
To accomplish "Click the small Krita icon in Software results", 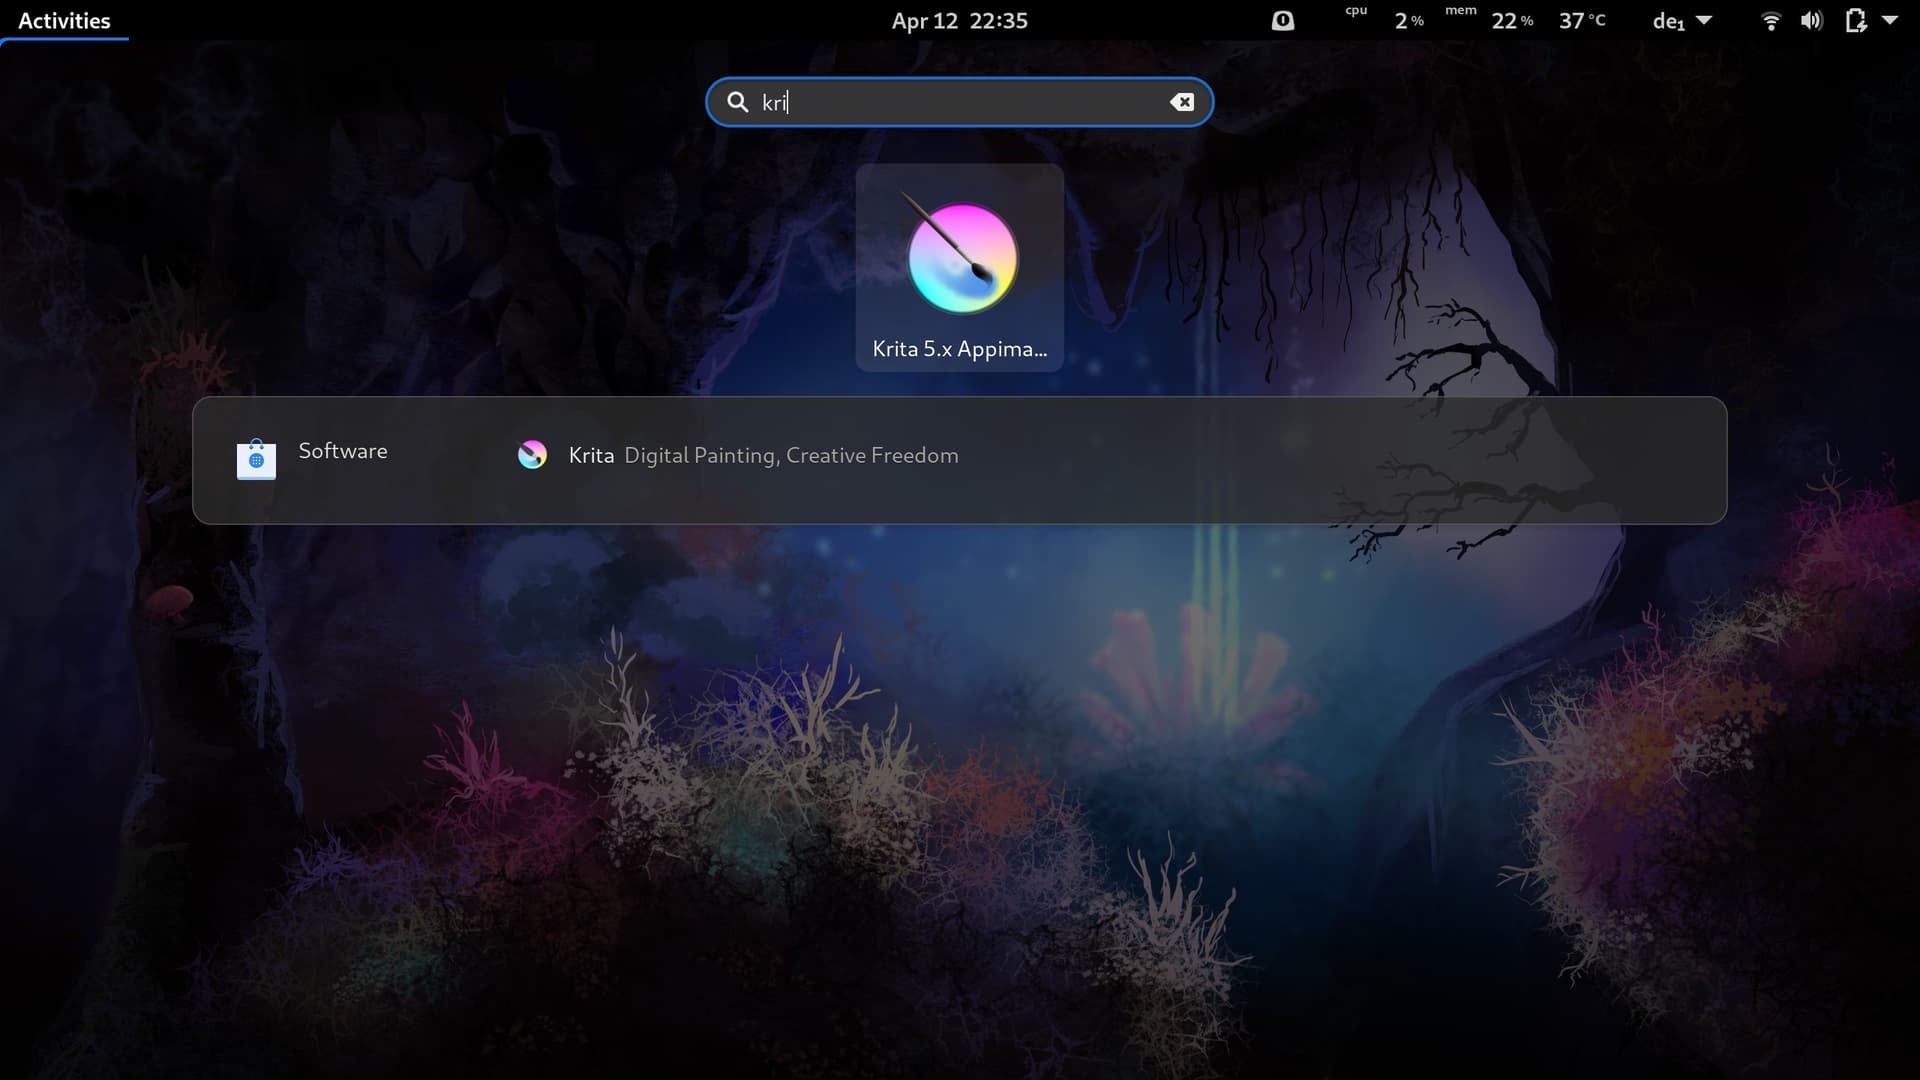I will tap(532, 455).
